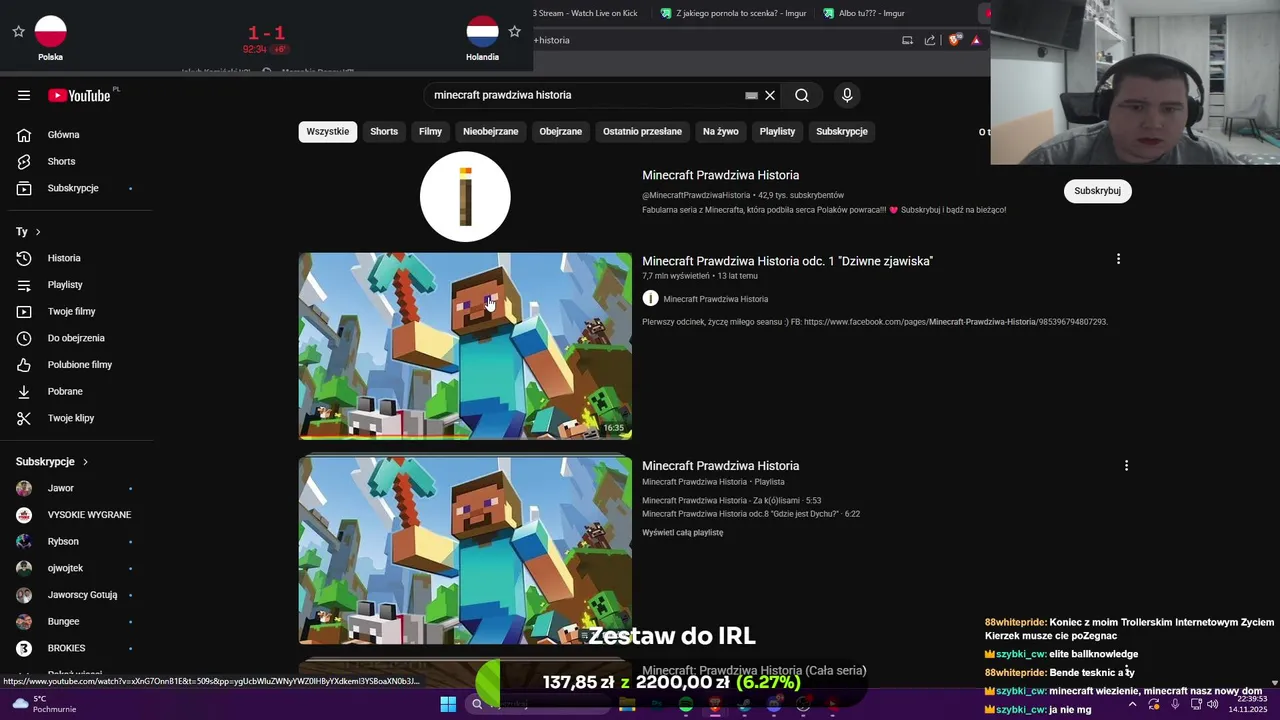Viewport: 1280px width, 720px height.
Task: Open the Windows Start button
Action: tap(448, 704)
